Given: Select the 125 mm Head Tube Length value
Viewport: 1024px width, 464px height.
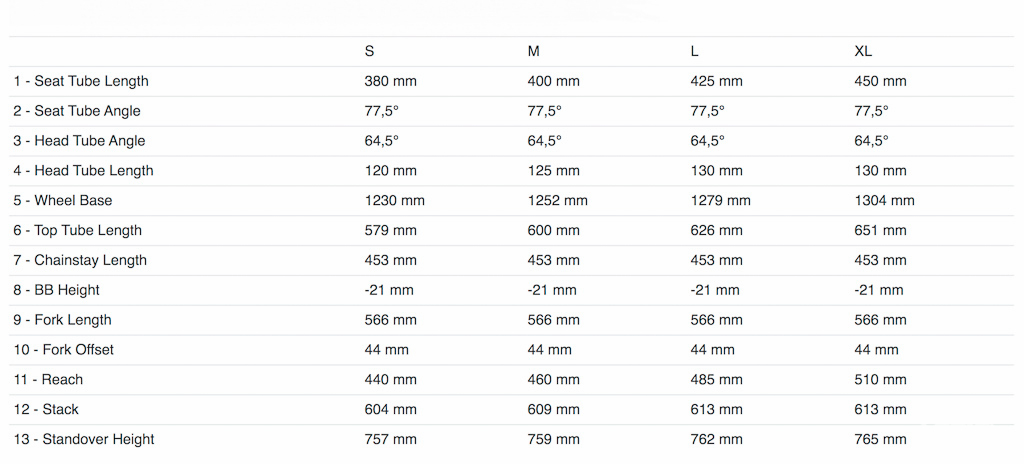Looking at the screenshot, I should click(554, 171).
